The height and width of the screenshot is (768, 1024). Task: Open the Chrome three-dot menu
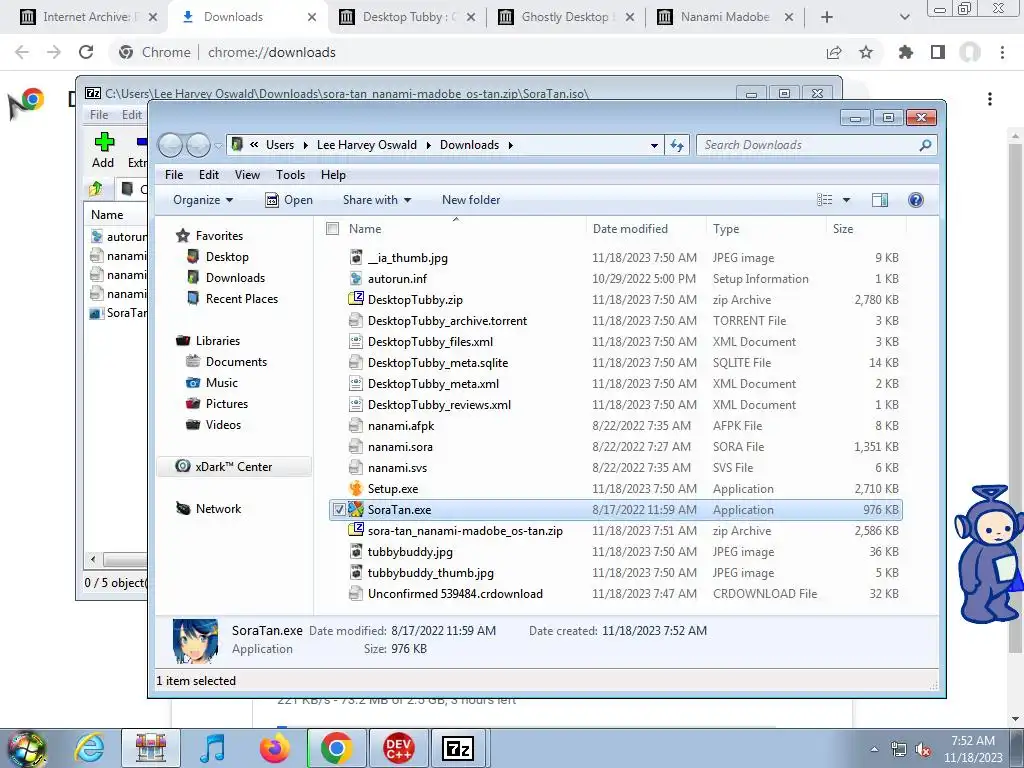click(1002, 52)
